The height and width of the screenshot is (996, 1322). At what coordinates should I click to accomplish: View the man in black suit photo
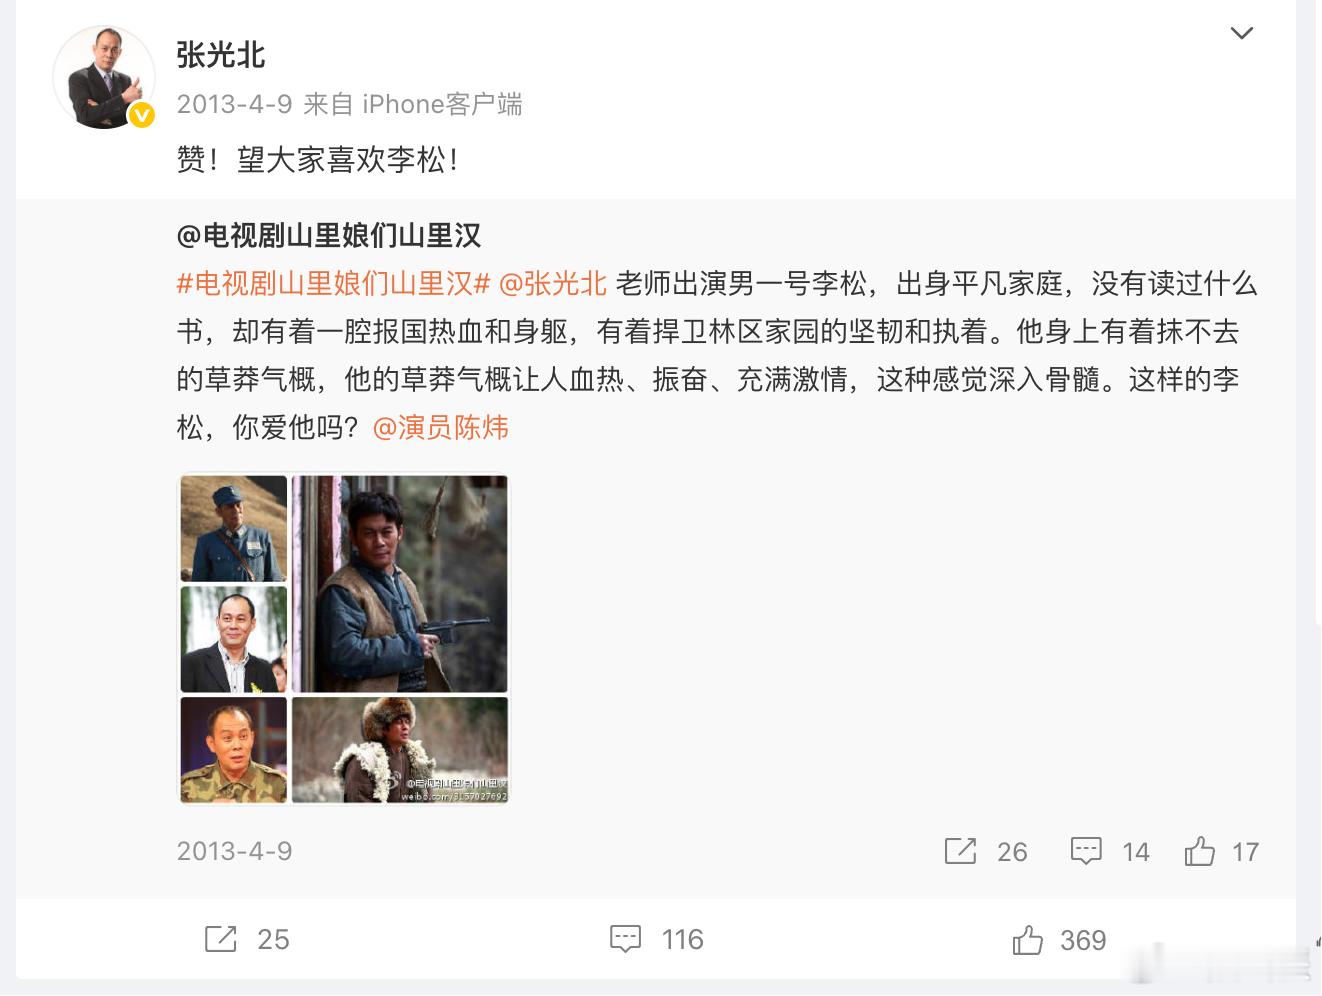pyautogui.click(x=234, y=639)
